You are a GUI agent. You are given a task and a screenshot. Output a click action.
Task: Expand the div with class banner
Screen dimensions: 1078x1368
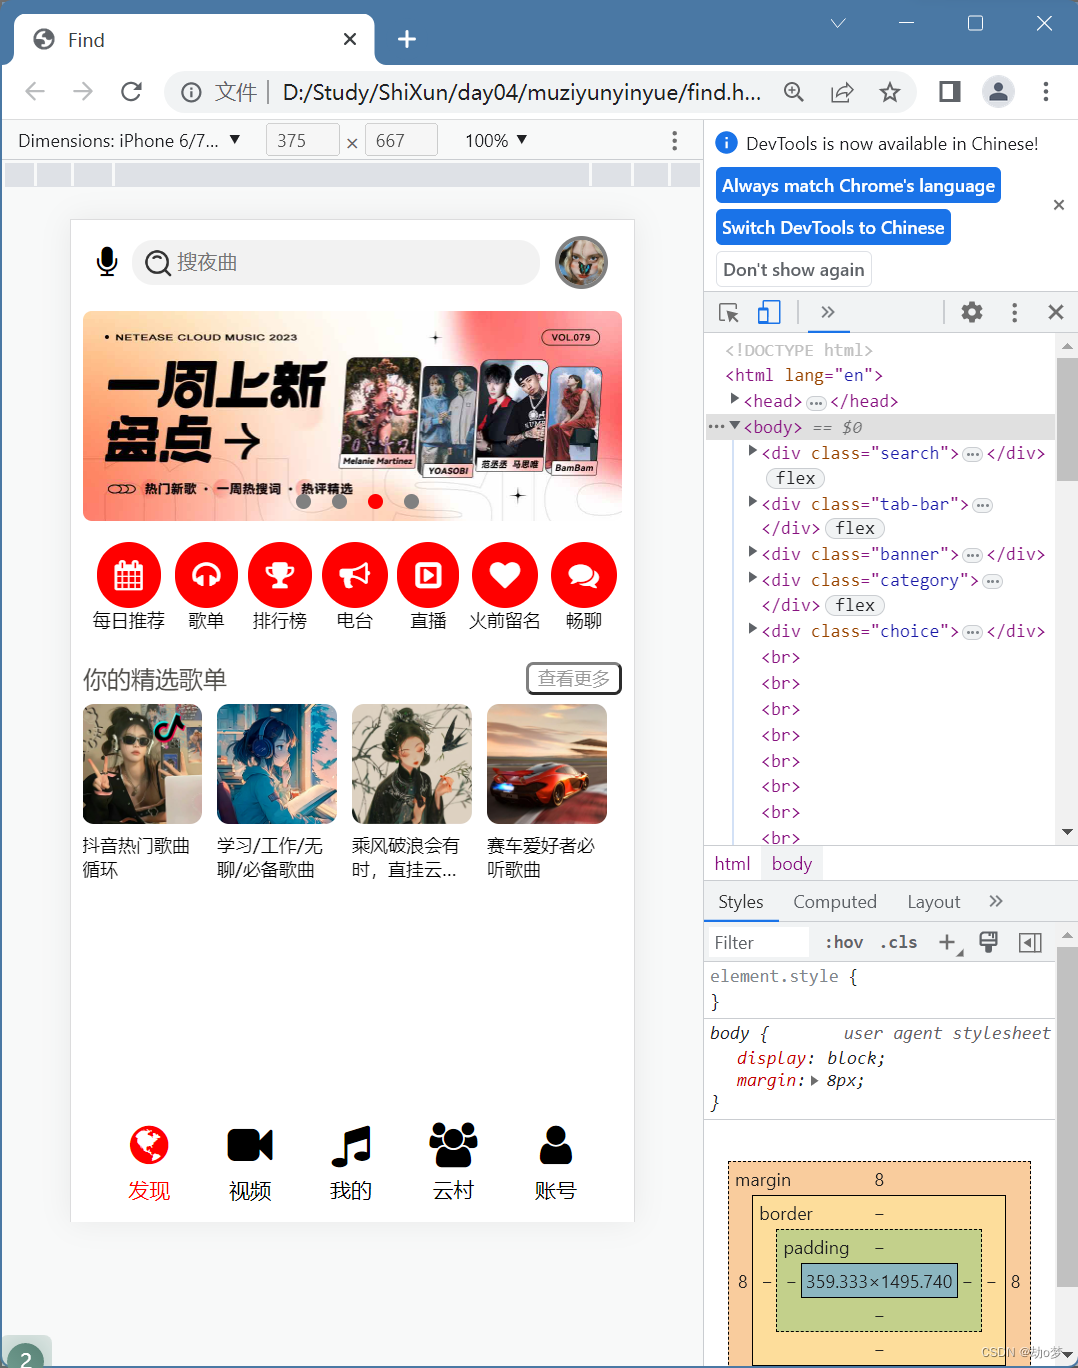[x=752, y=553]
